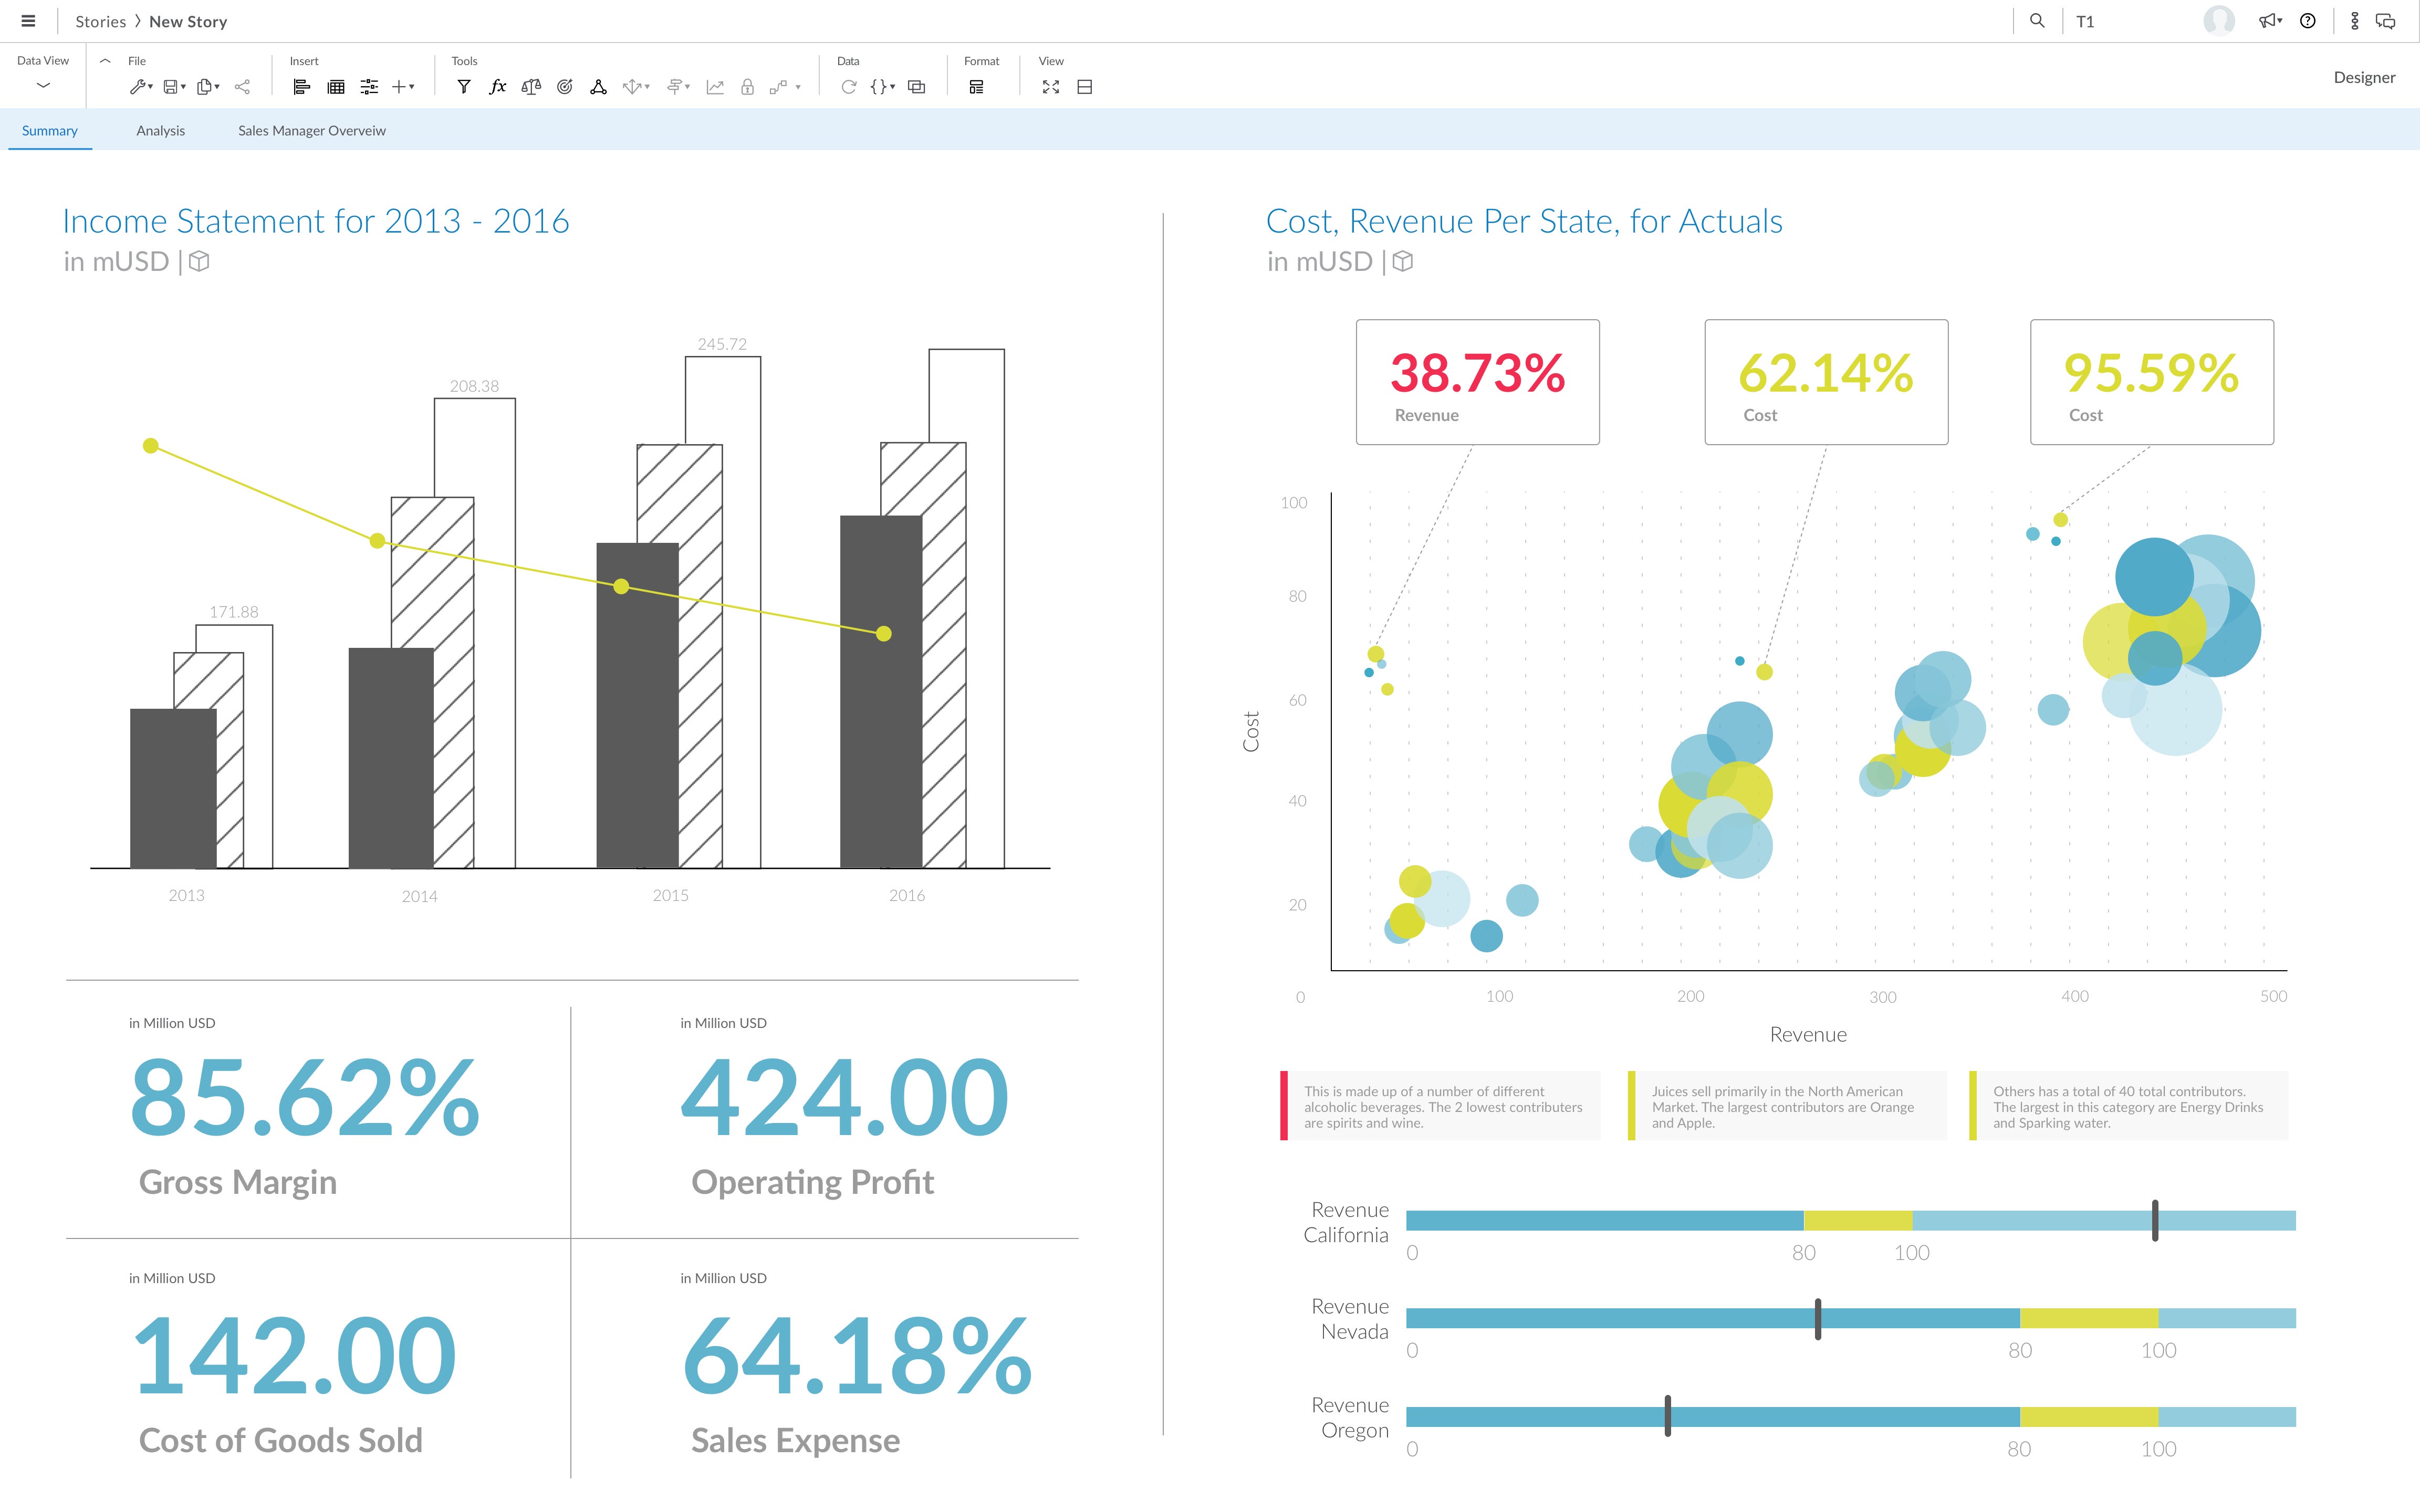
Task: Open the Sales Manager Overveiw tab
Action: (x=311, y=131)
